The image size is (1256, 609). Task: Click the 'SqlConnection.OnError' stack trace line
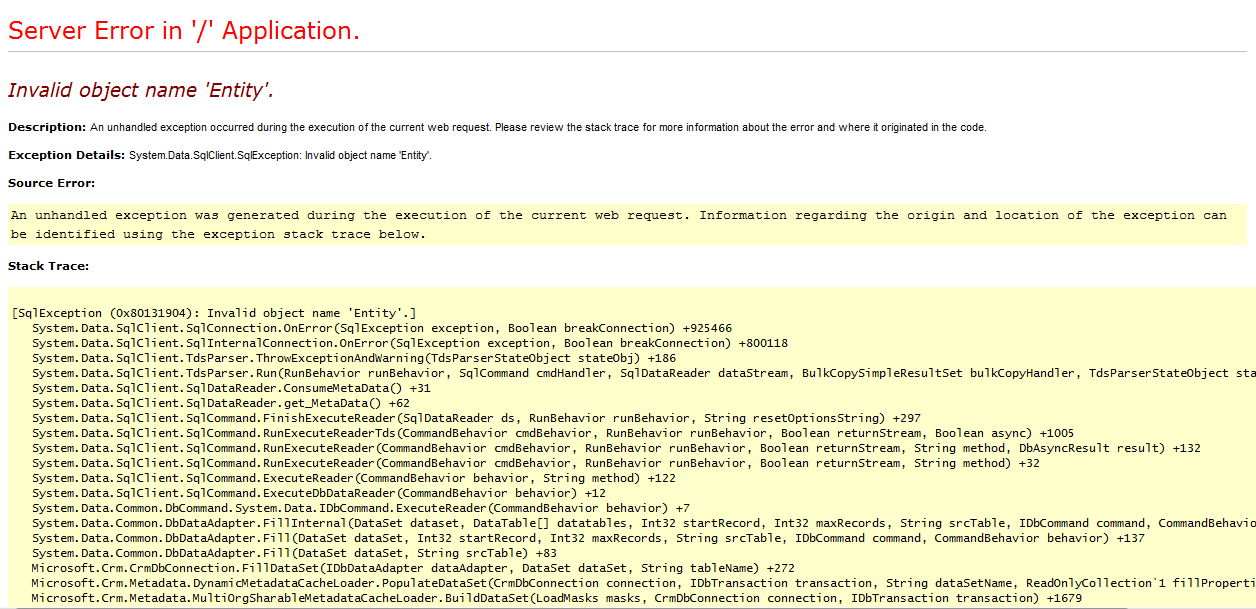[381, 328]
